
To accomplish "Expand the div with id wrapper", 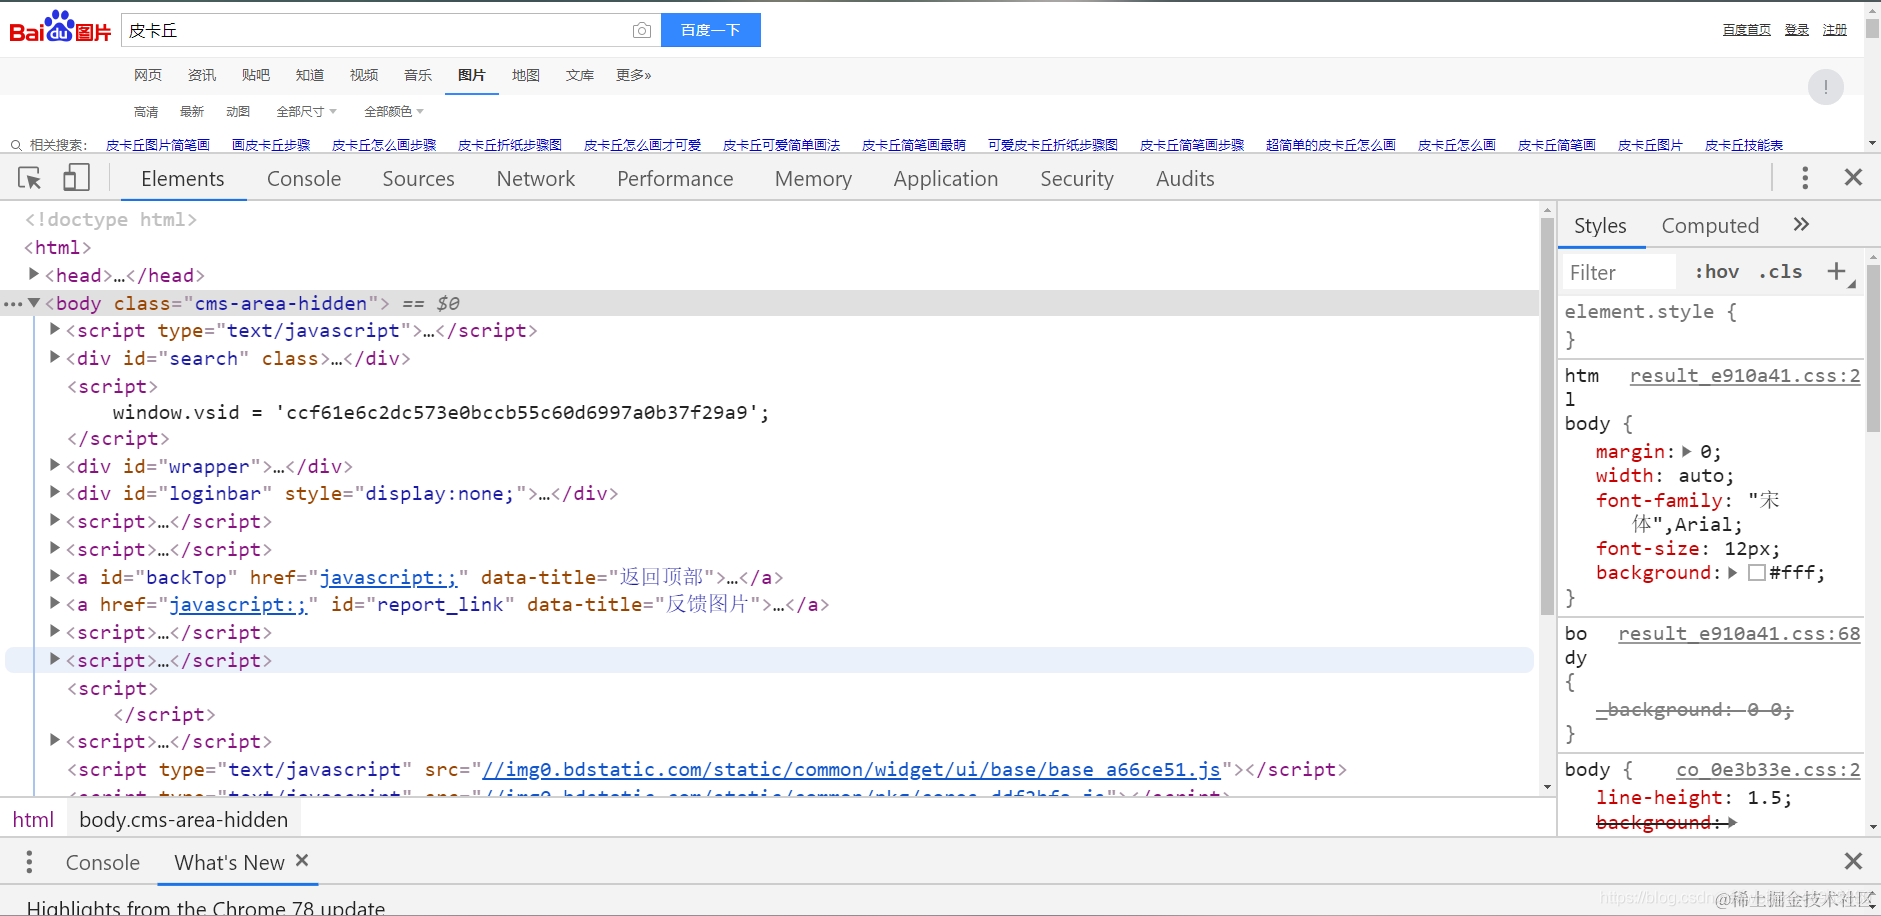I will (55, 465).
